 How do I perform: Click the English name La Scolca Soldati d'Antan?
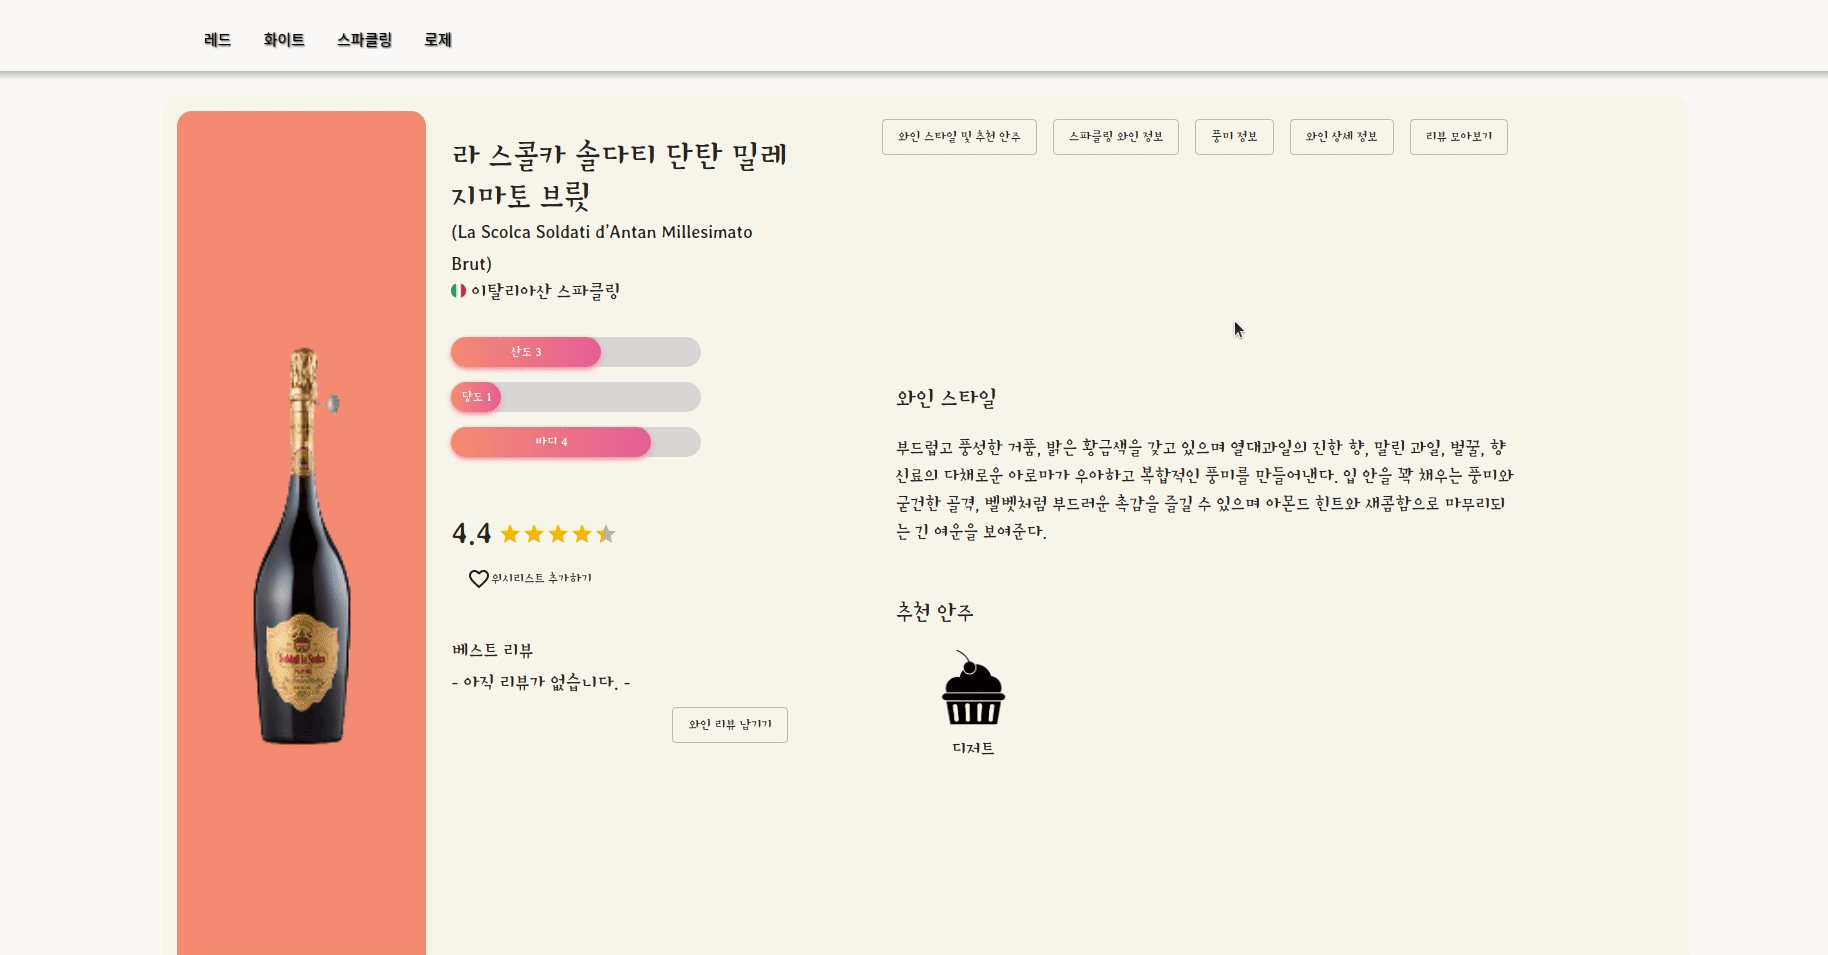(602, 248)
